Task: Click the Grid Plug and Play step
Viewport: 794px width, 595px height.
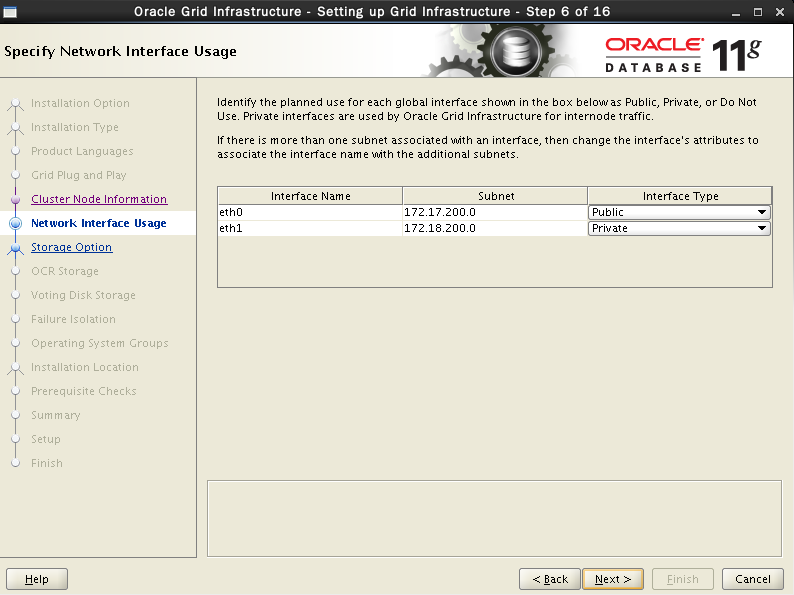Action: (78, 175)
